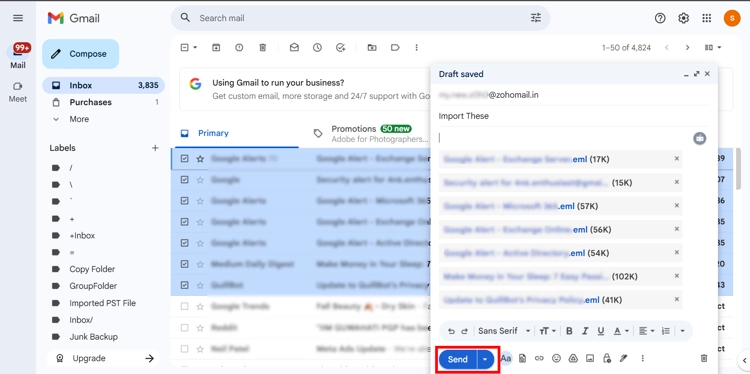Open the Inbox folder

(x=103, y=86)
